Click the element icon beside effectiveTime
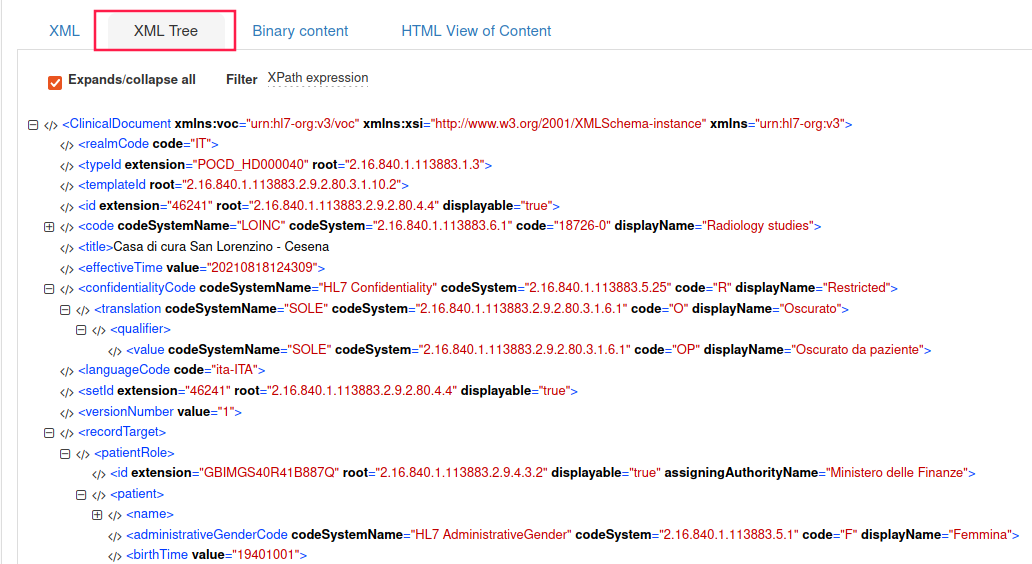This screenshot has height=564, width=1032. pos(66,268)
